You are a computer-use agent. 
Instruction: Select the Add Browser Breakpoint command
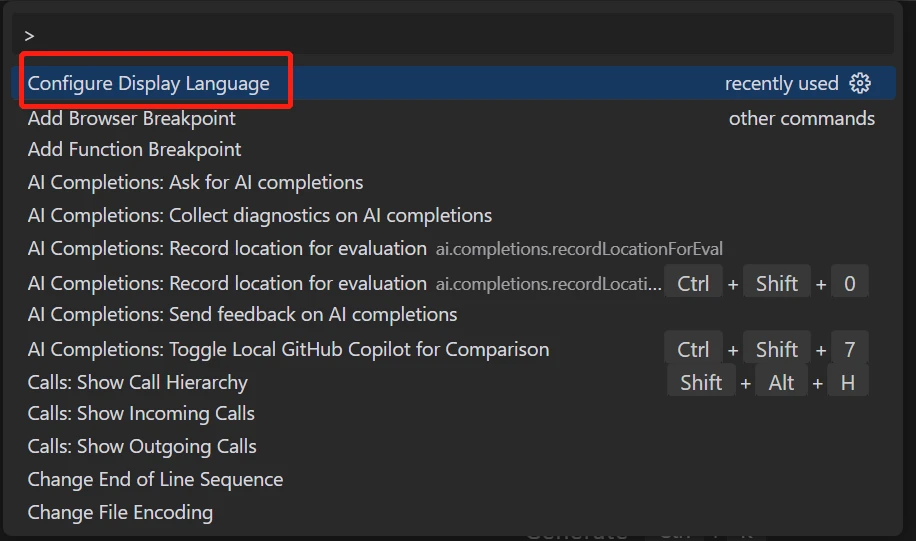click(x=132, y=118)
